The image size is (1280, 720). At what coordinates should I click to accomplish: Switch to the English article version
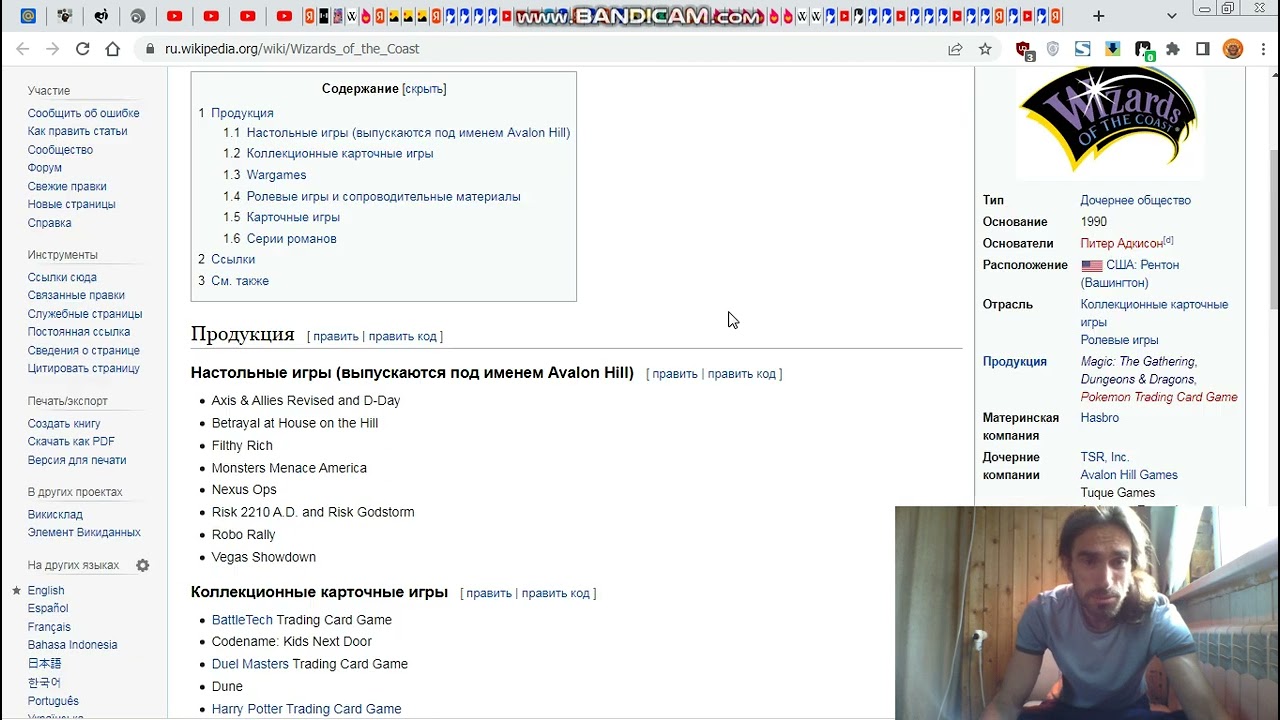coord(46,590)
